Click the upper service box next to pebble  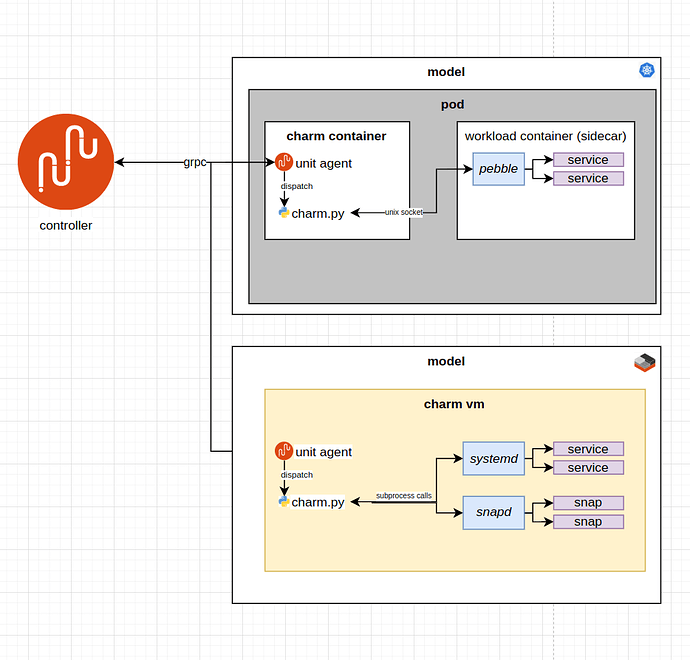tap(588, 160)
